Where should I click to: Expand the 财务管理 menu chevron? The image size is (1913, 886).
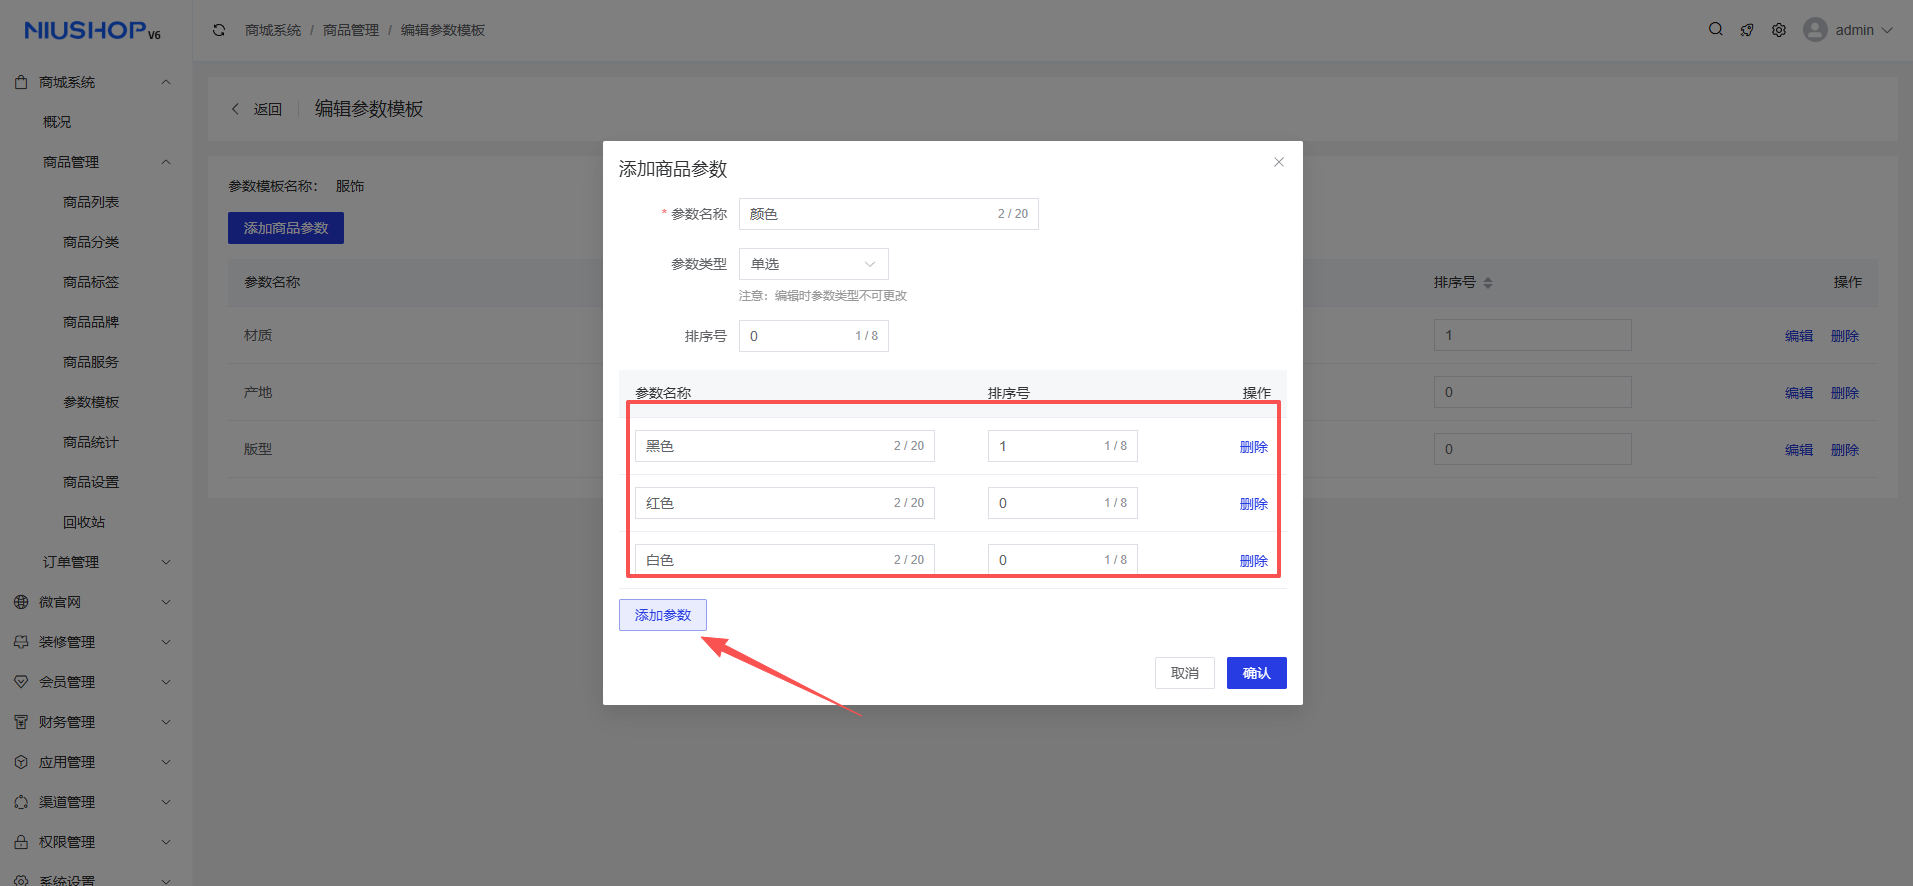coord(166,722)
